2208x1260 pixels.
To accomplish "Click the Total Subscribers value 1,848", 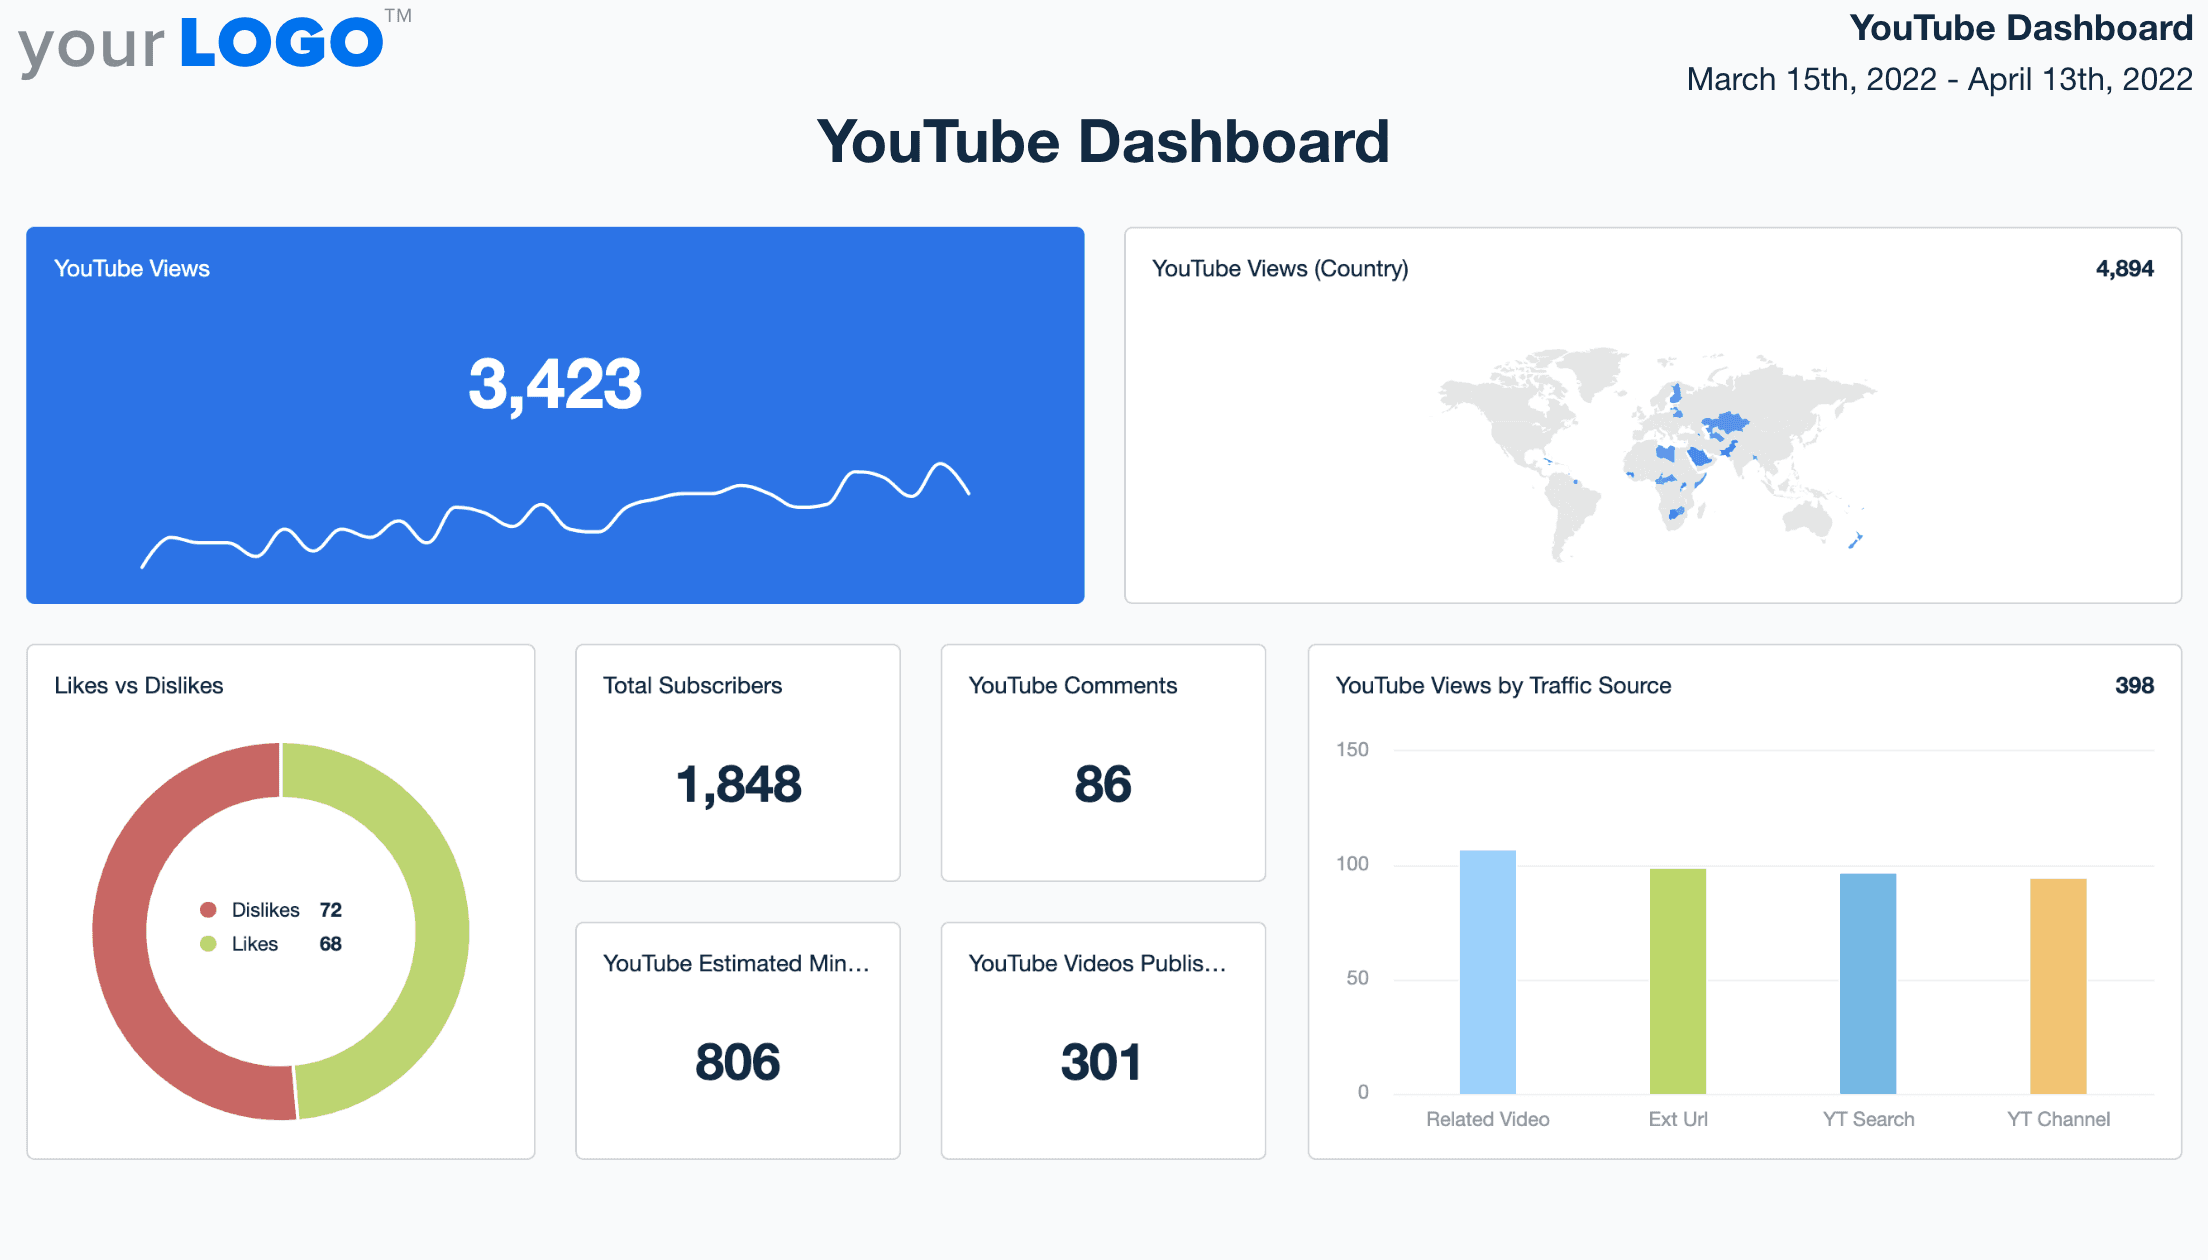I will [738, 785].
